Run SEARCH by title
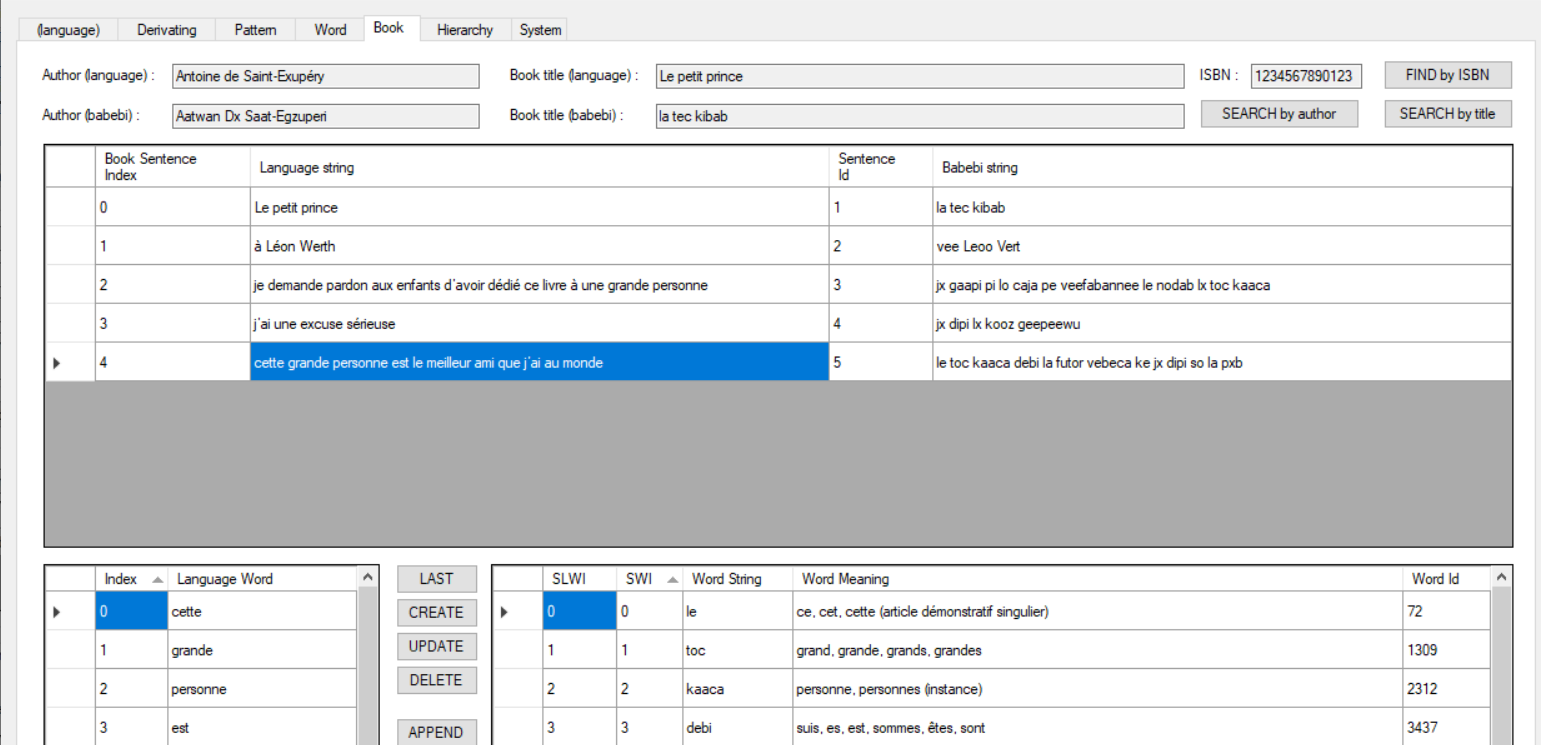This screenshot has width=1541, height=745. pos(1447,113)
